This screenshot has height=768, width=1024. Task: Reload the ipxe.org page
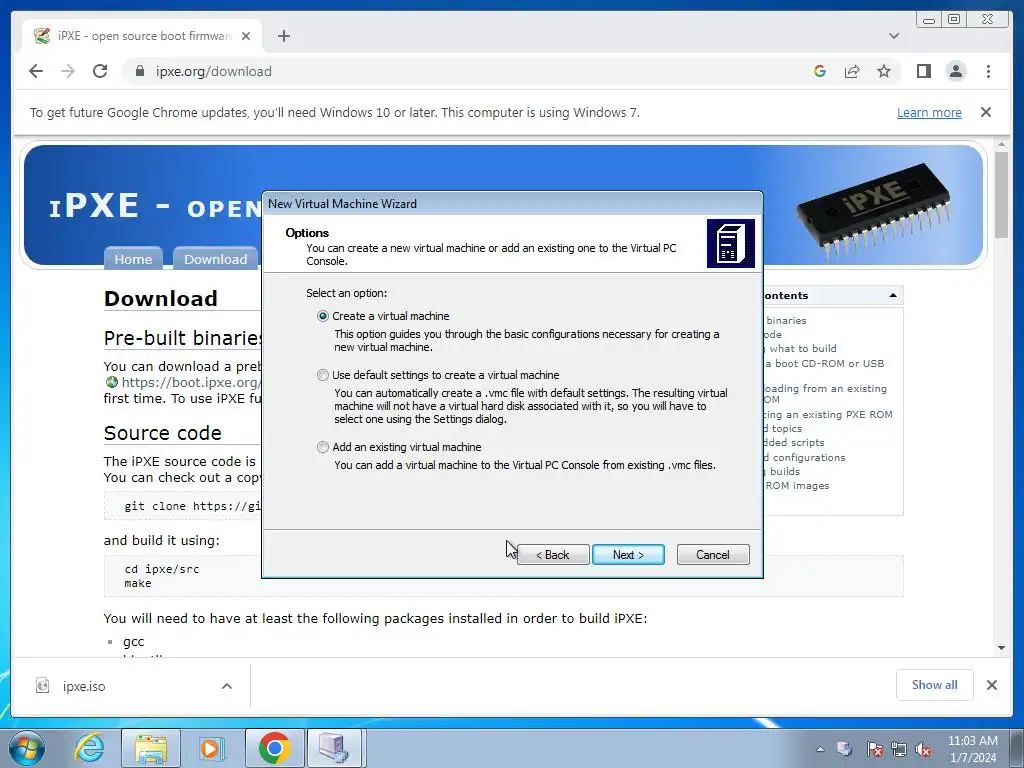(x=100, y=71)
